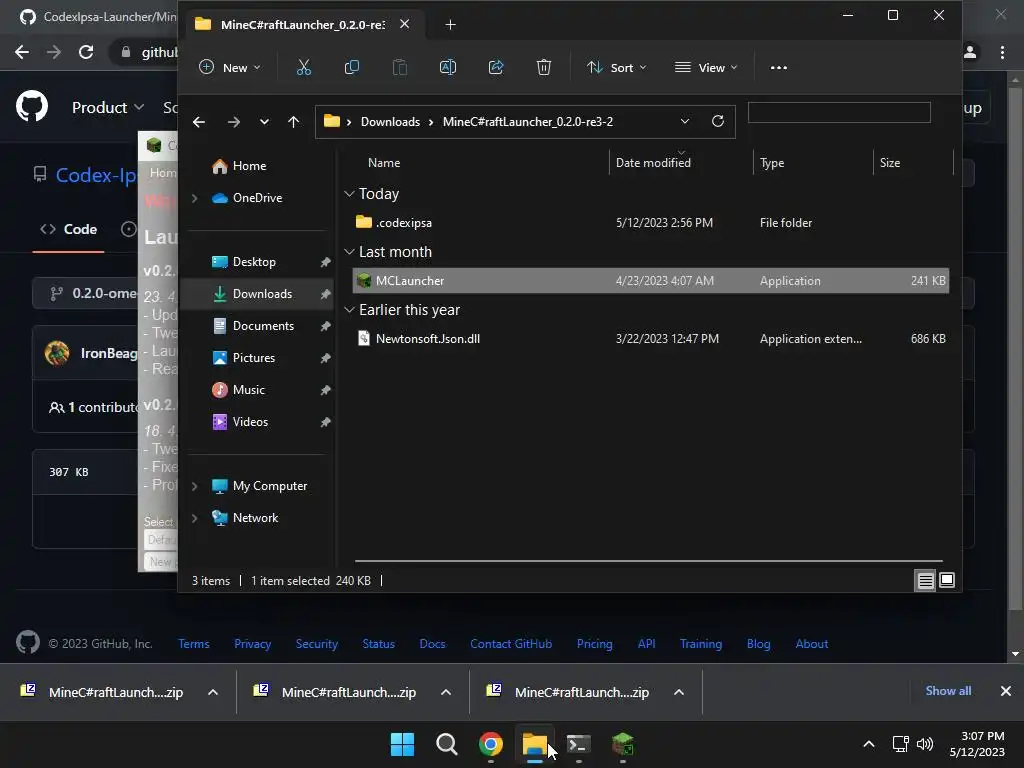This screenshot has height=768, width=1024.
Task: Collapse the Today group
Action: 349,194
